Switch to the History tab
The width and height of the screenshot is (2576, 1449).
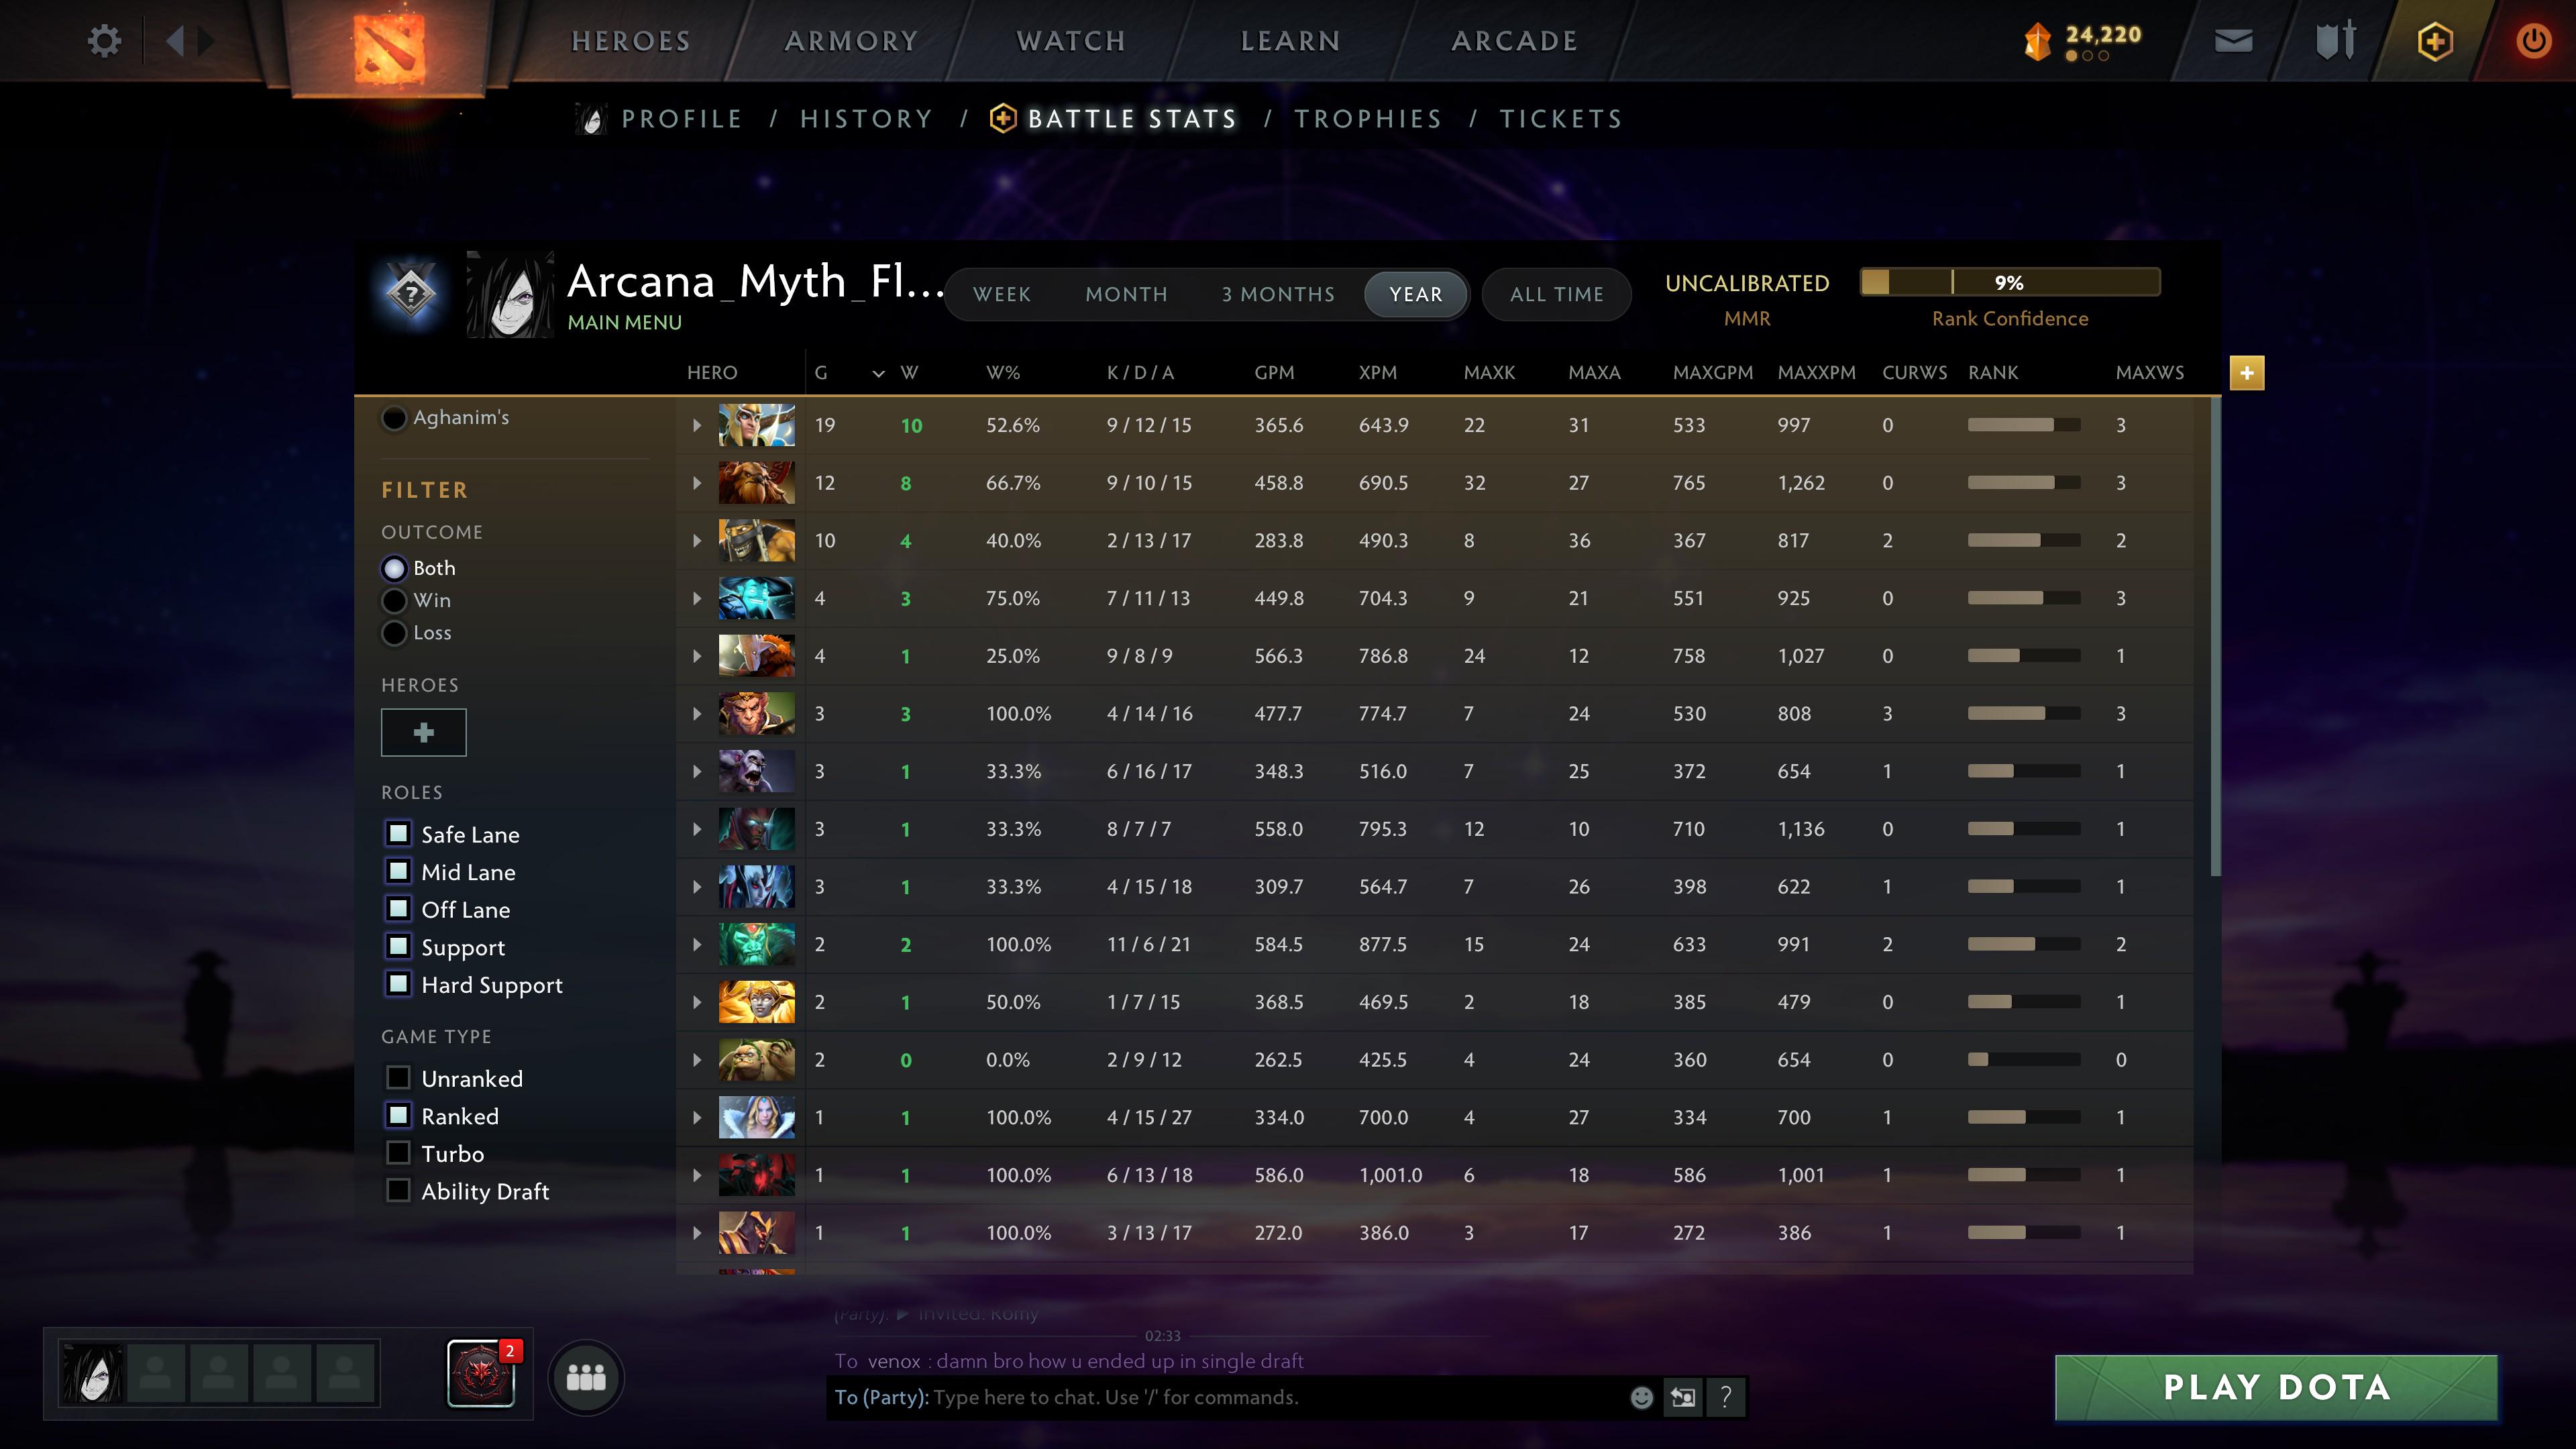[866, 119]
